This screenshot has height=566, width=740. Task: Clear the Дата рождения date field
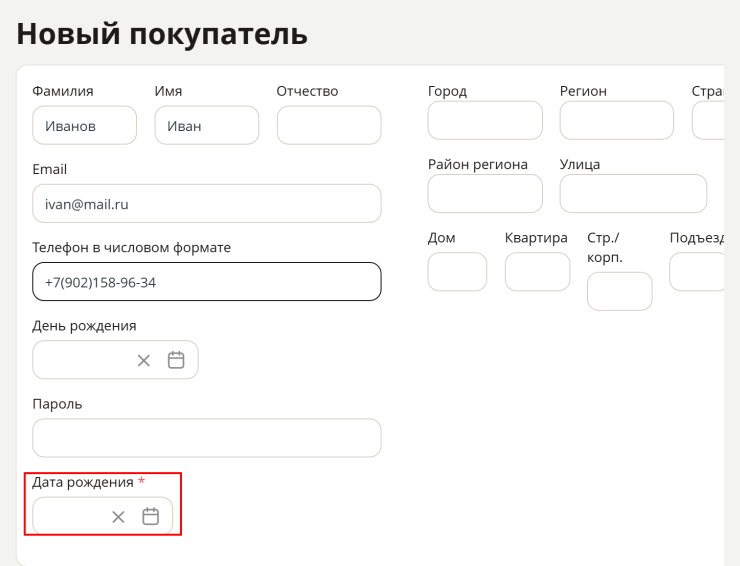click(x=118, y=517)
